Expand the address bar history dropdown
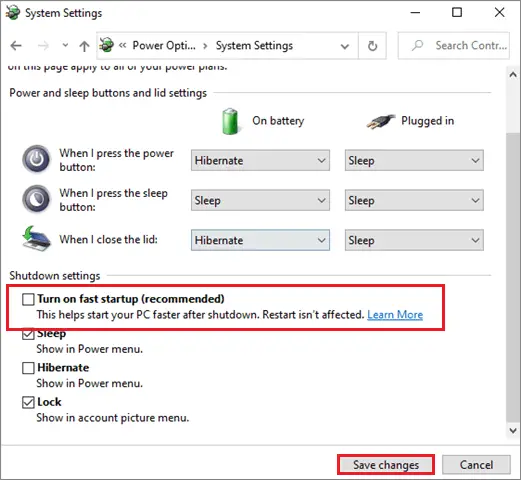Screen dimensions: 521x480 click(345, 46)
